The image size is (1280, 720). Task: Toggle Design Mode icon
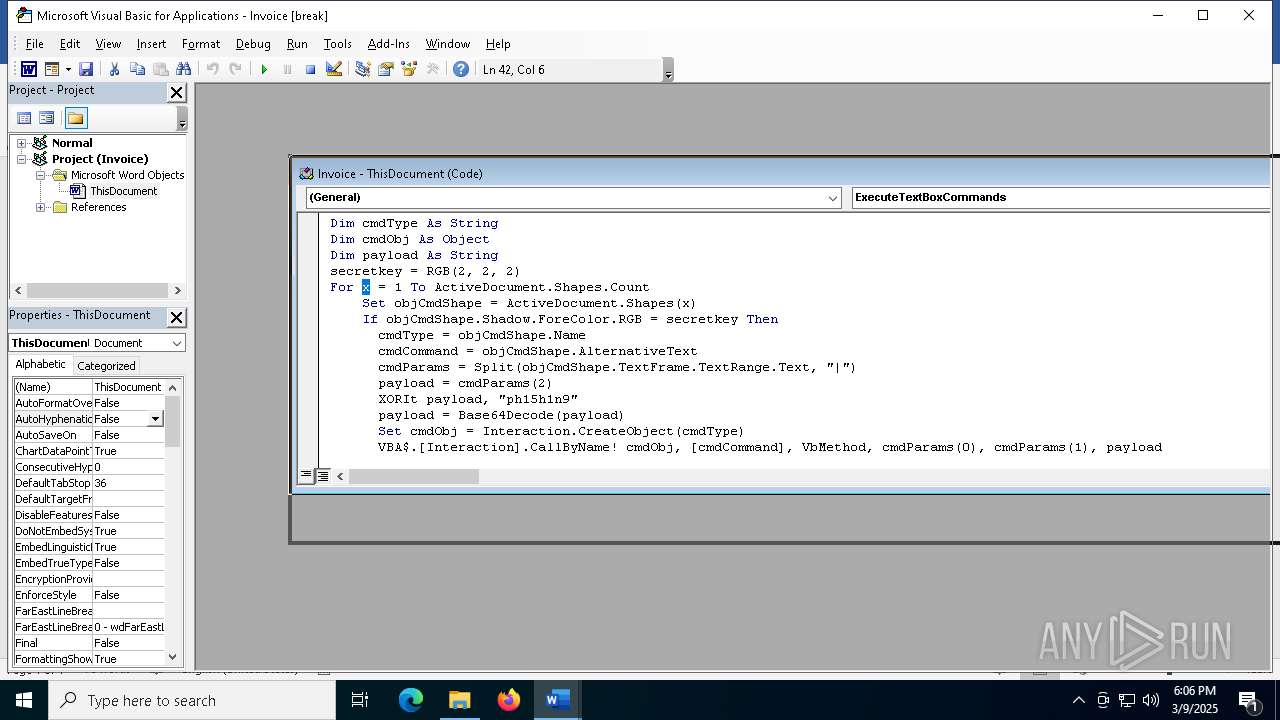[334, 69]
